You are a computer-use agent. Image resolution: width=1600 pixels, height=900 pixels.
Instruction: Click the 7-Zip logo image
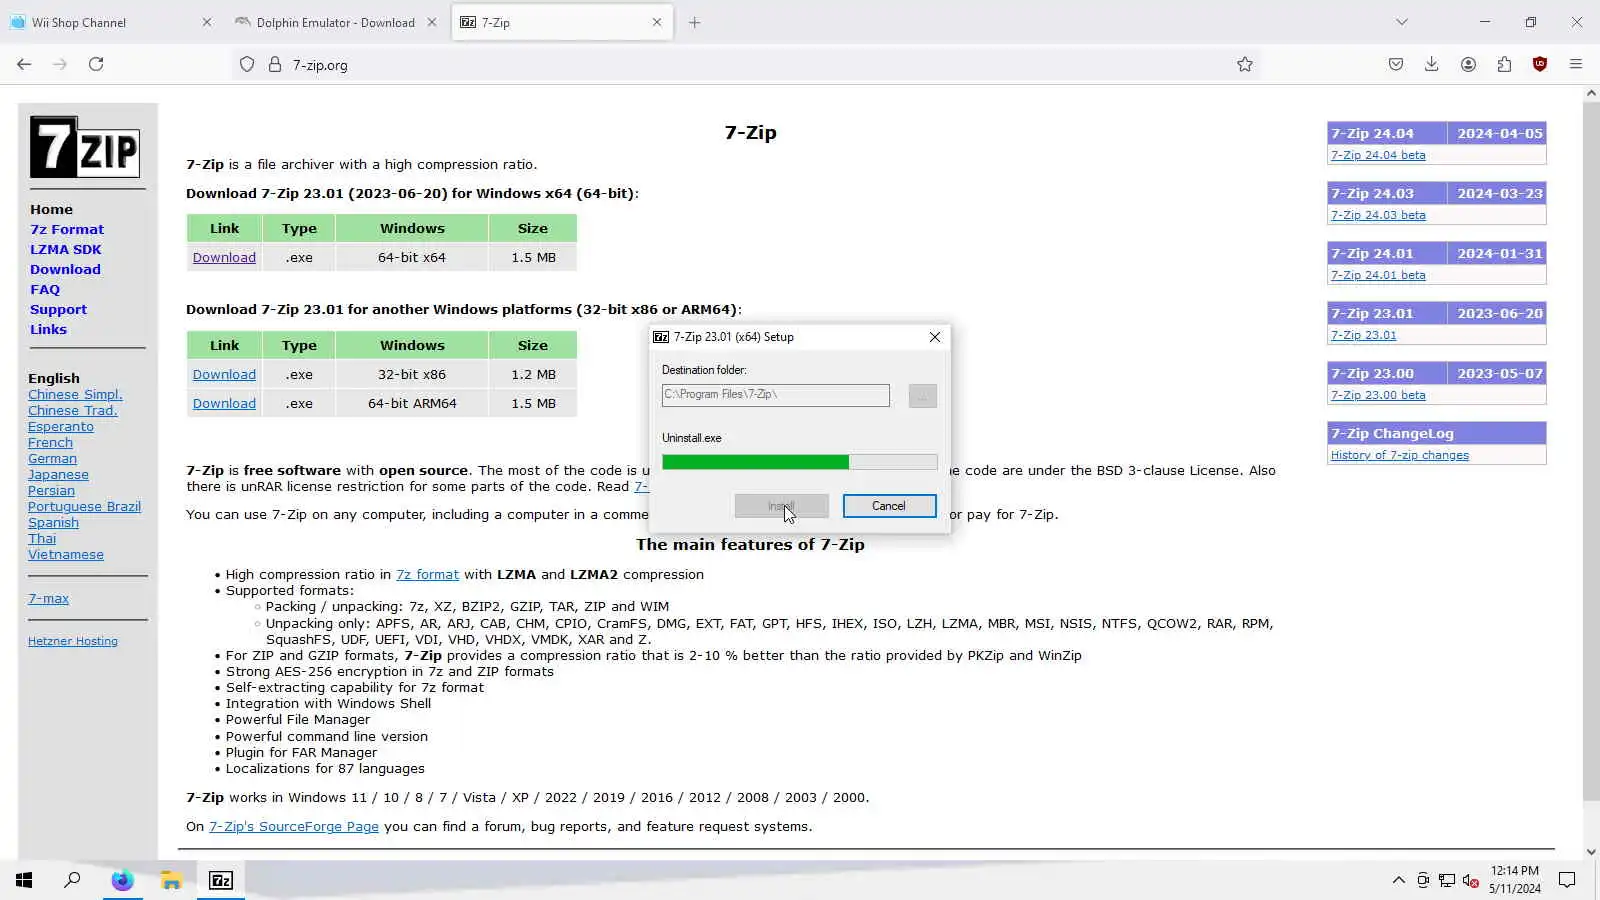(85, 147)
